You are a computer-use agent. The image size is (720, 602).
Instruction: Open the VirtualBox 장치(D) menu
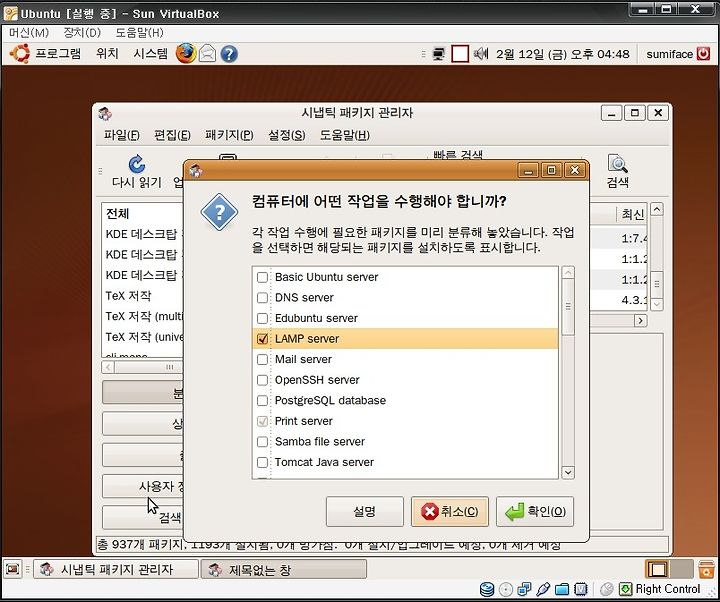click(x=82, y=33)
